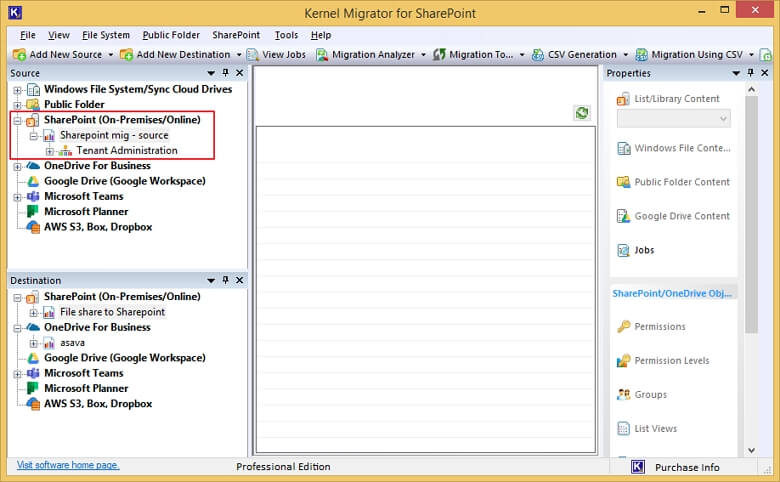780x482 pixels.
Task: Toggle the Properties panel pushpin
Action: (751, 73)
